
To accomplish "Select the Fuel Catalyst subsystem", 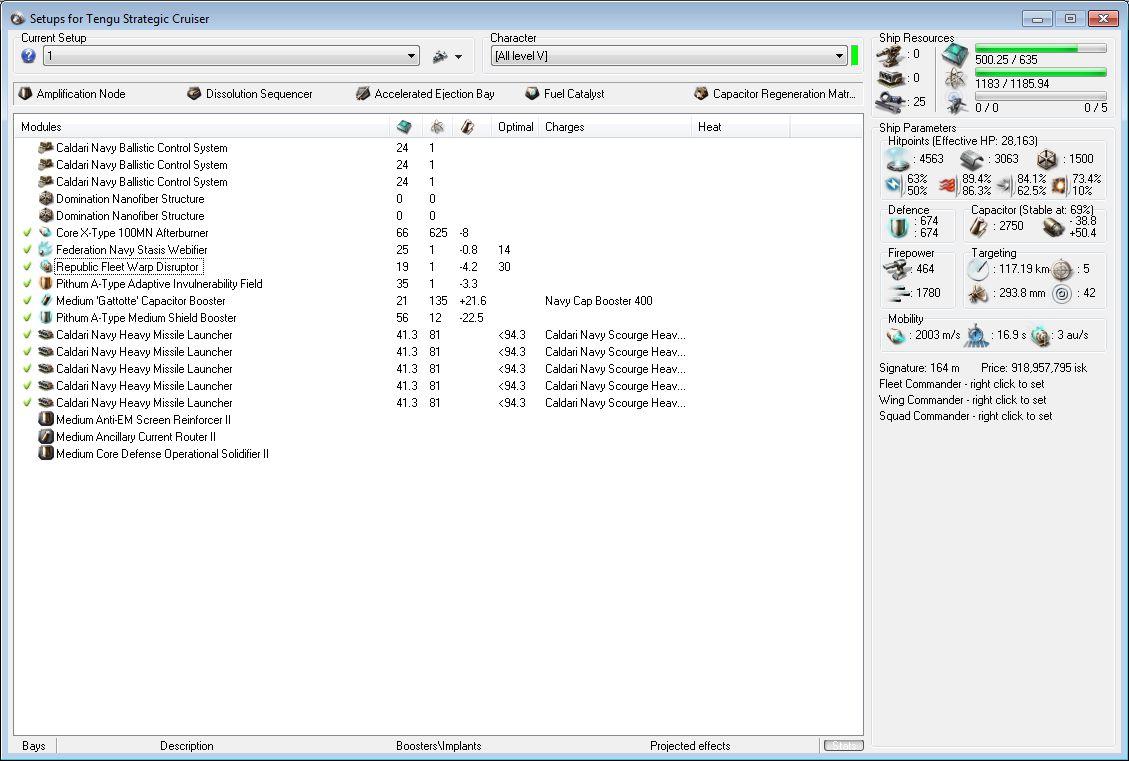I will [565, 94].
